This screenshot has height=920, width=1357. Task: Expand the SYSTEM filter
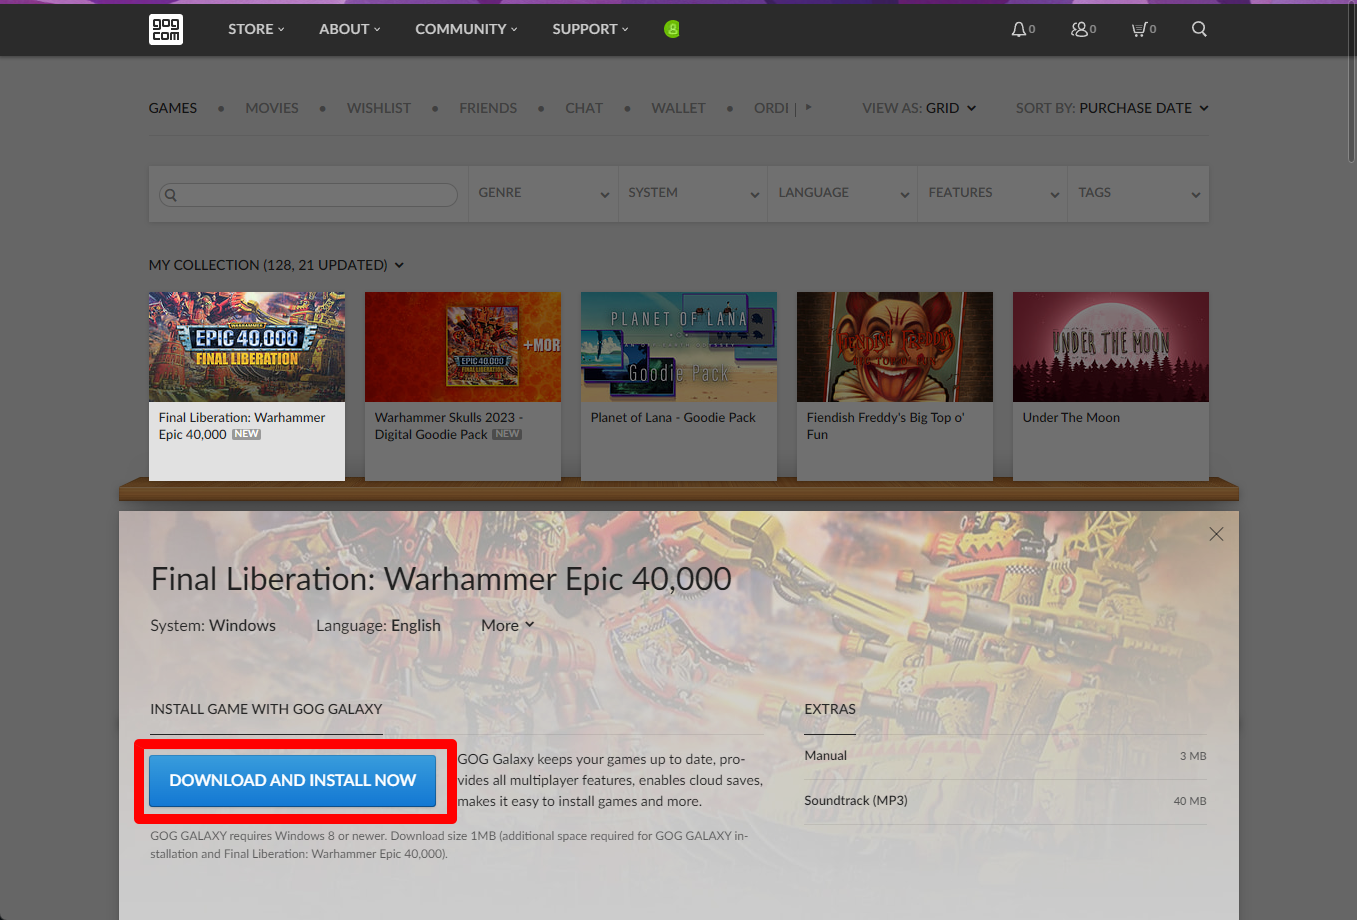pyautogui.click(x=693, y=193)
